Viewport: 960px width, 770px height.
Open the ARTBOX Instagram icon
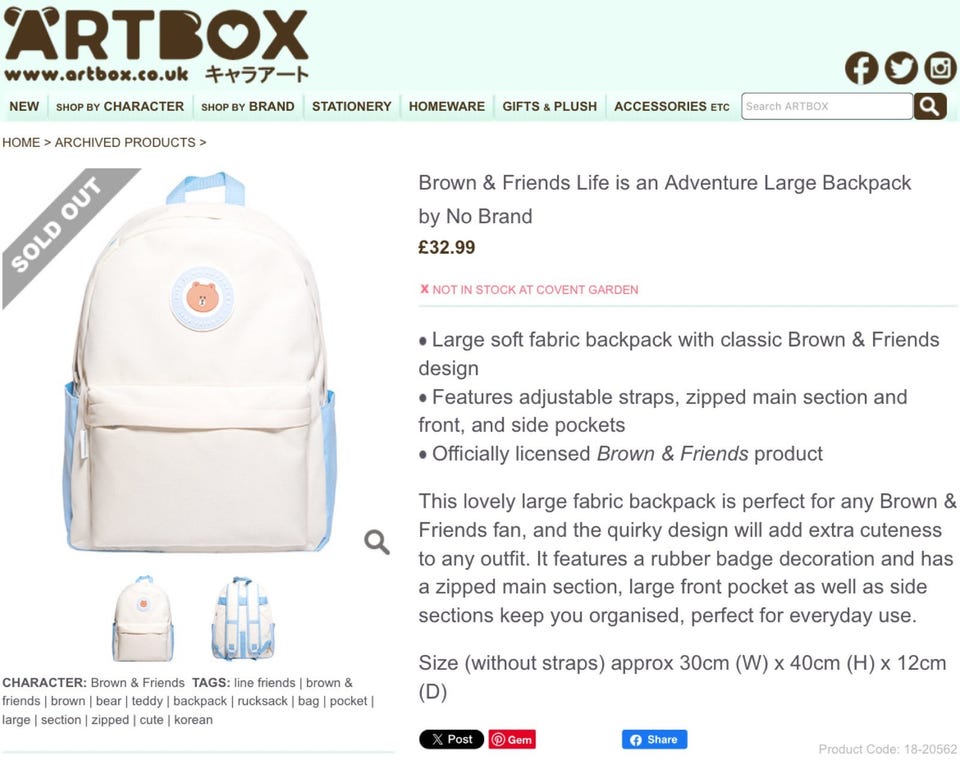(939, 67)
